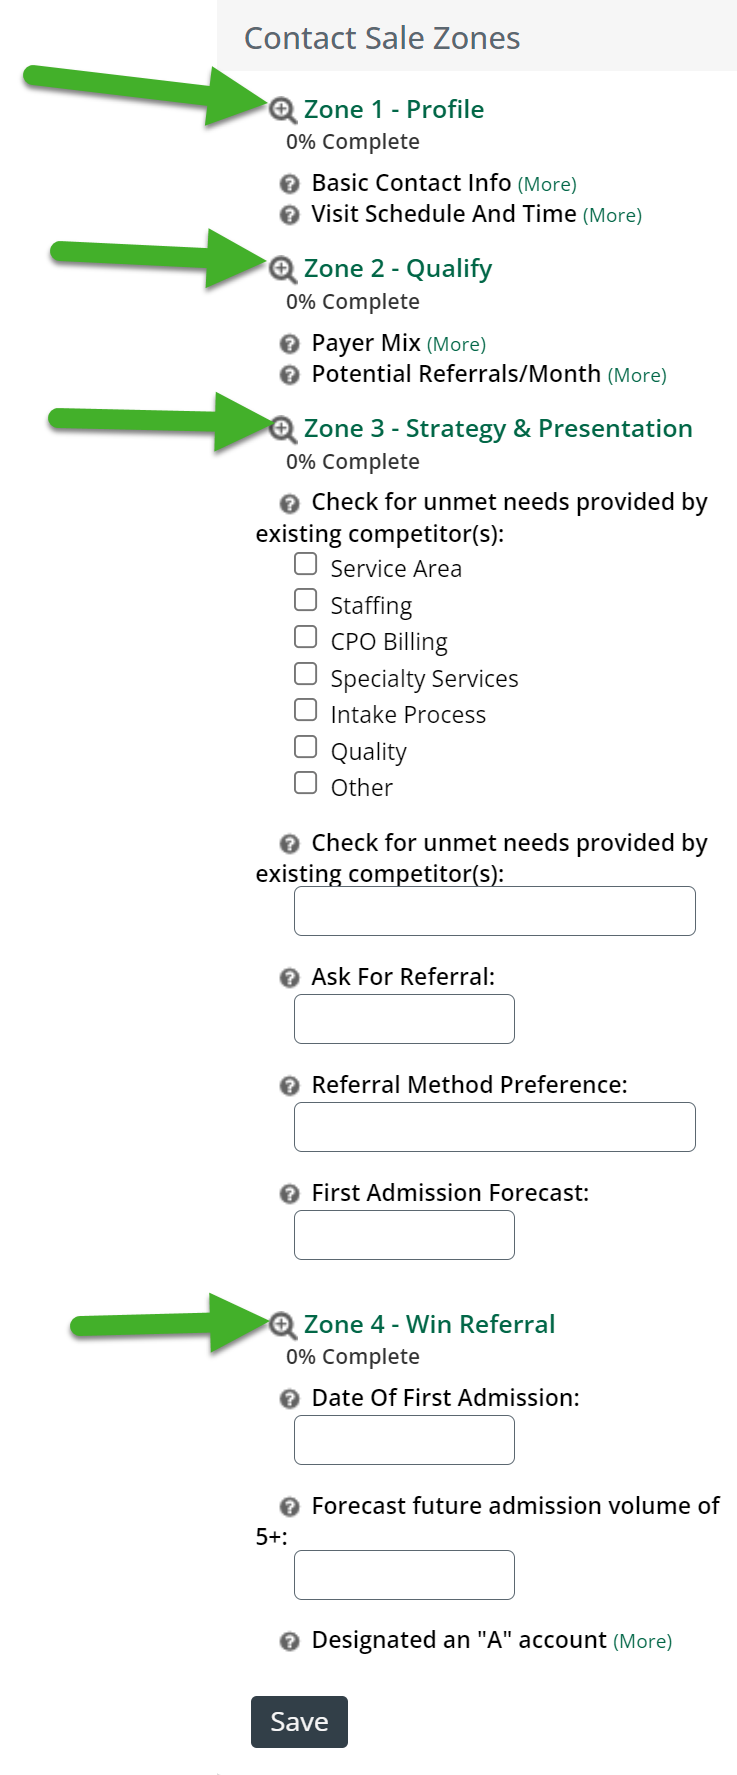Show More for Designated an "A" account
Viewport: 737px width, 1775px height.
coord(642,1641)
